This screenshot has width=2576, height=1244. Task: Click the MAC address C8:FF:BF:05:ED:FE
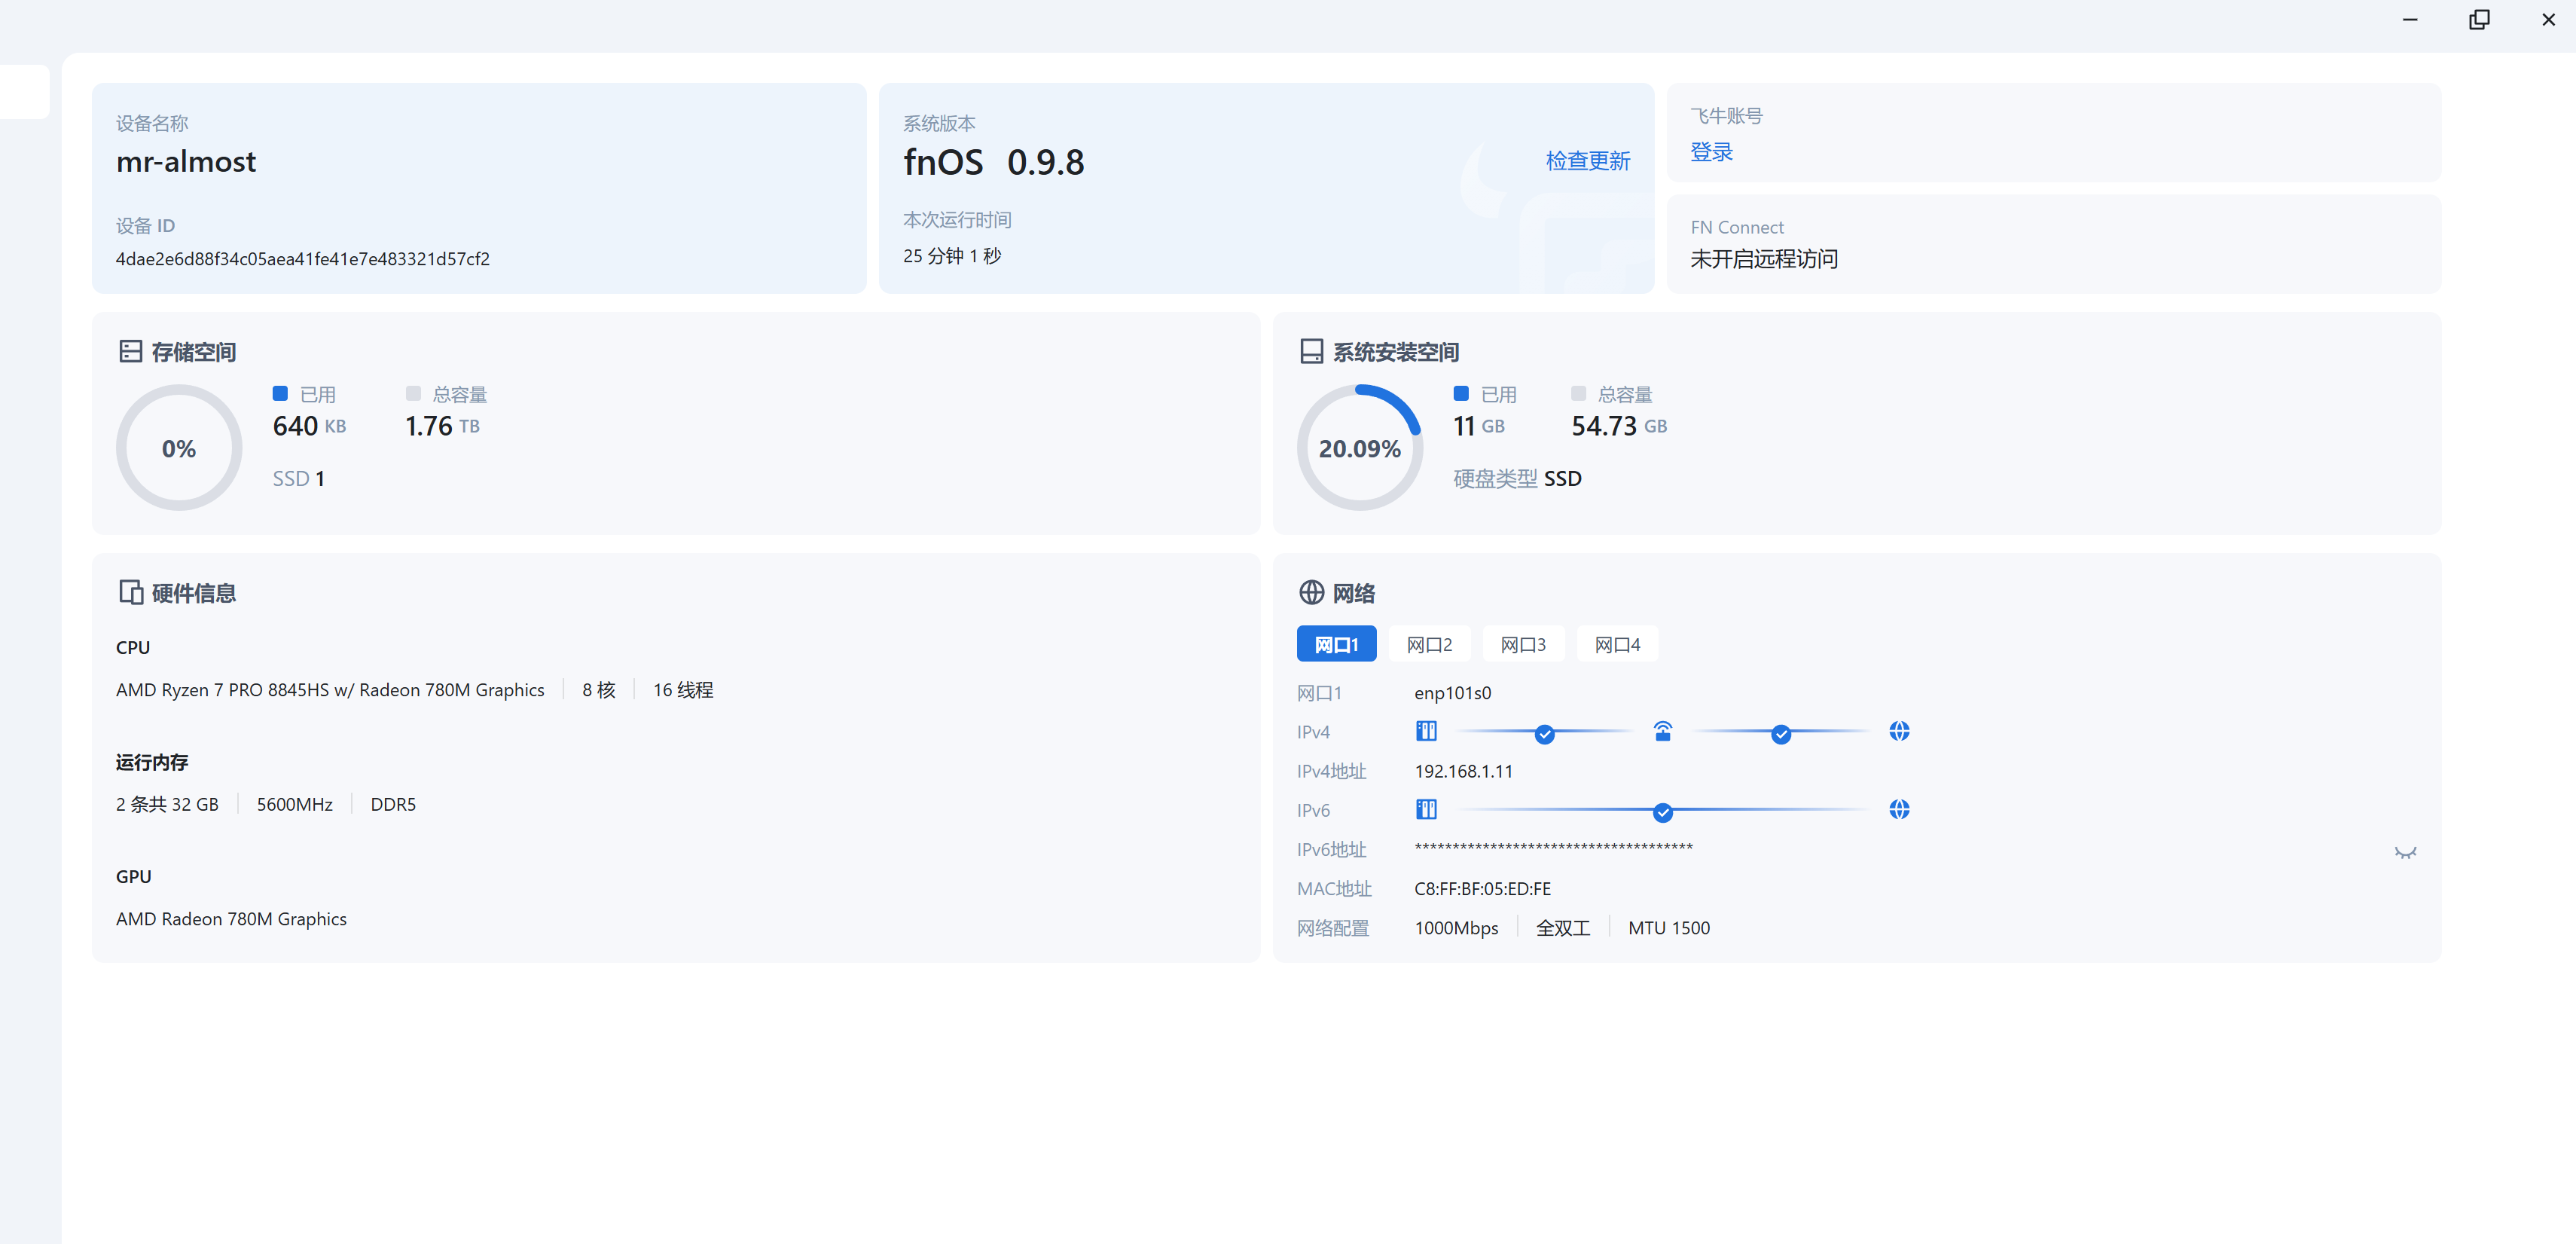point(1482,888)
